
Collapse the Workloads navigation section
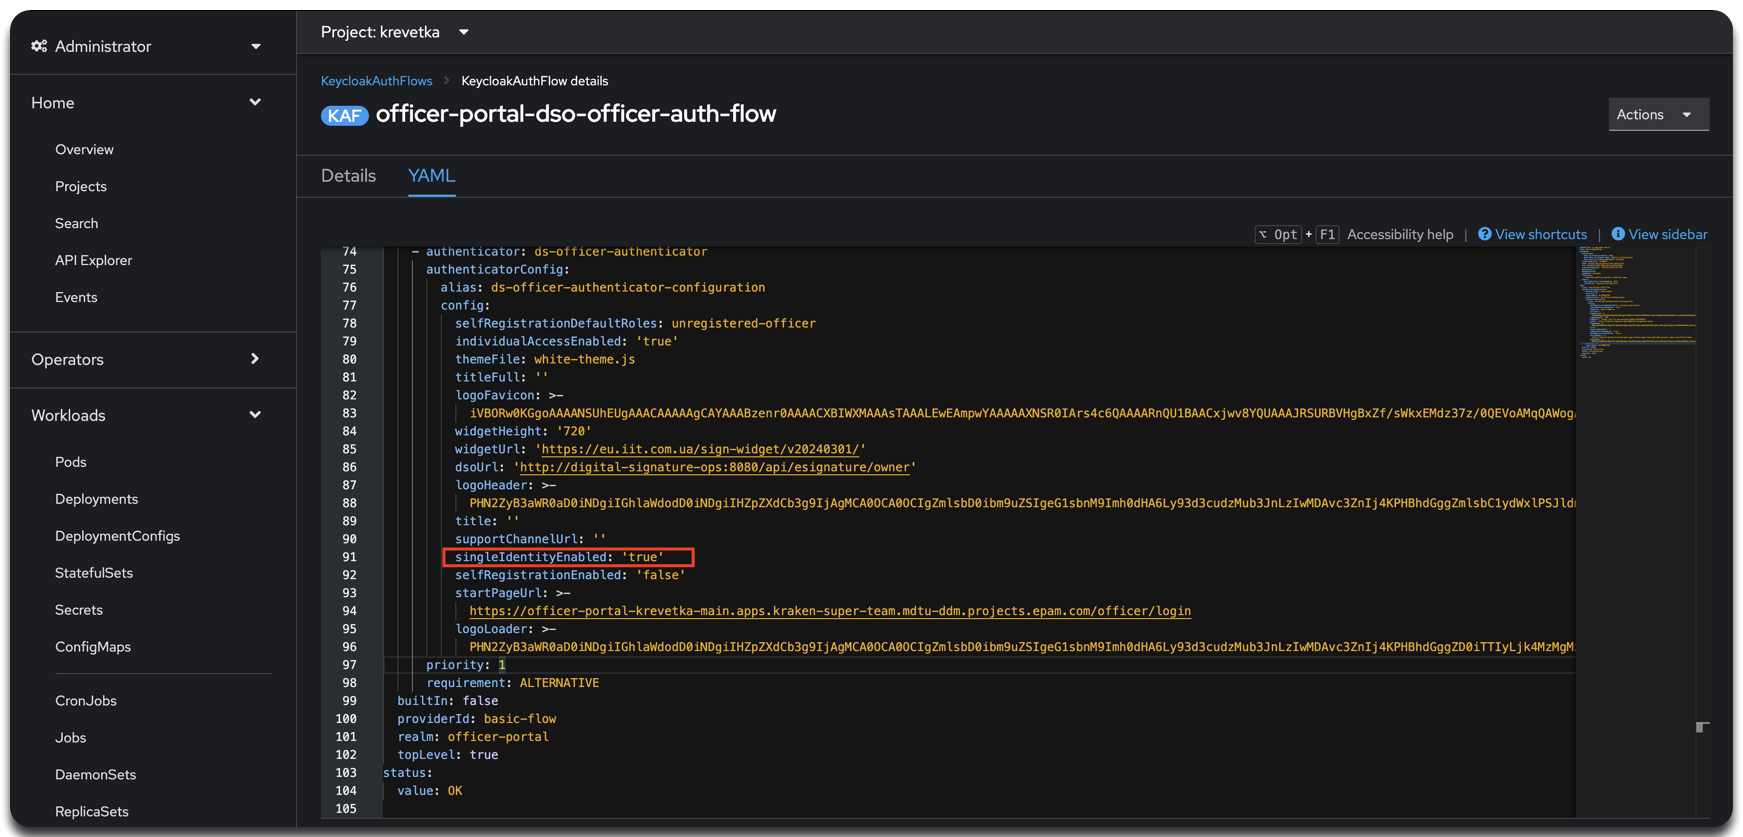tap(147, 415)
